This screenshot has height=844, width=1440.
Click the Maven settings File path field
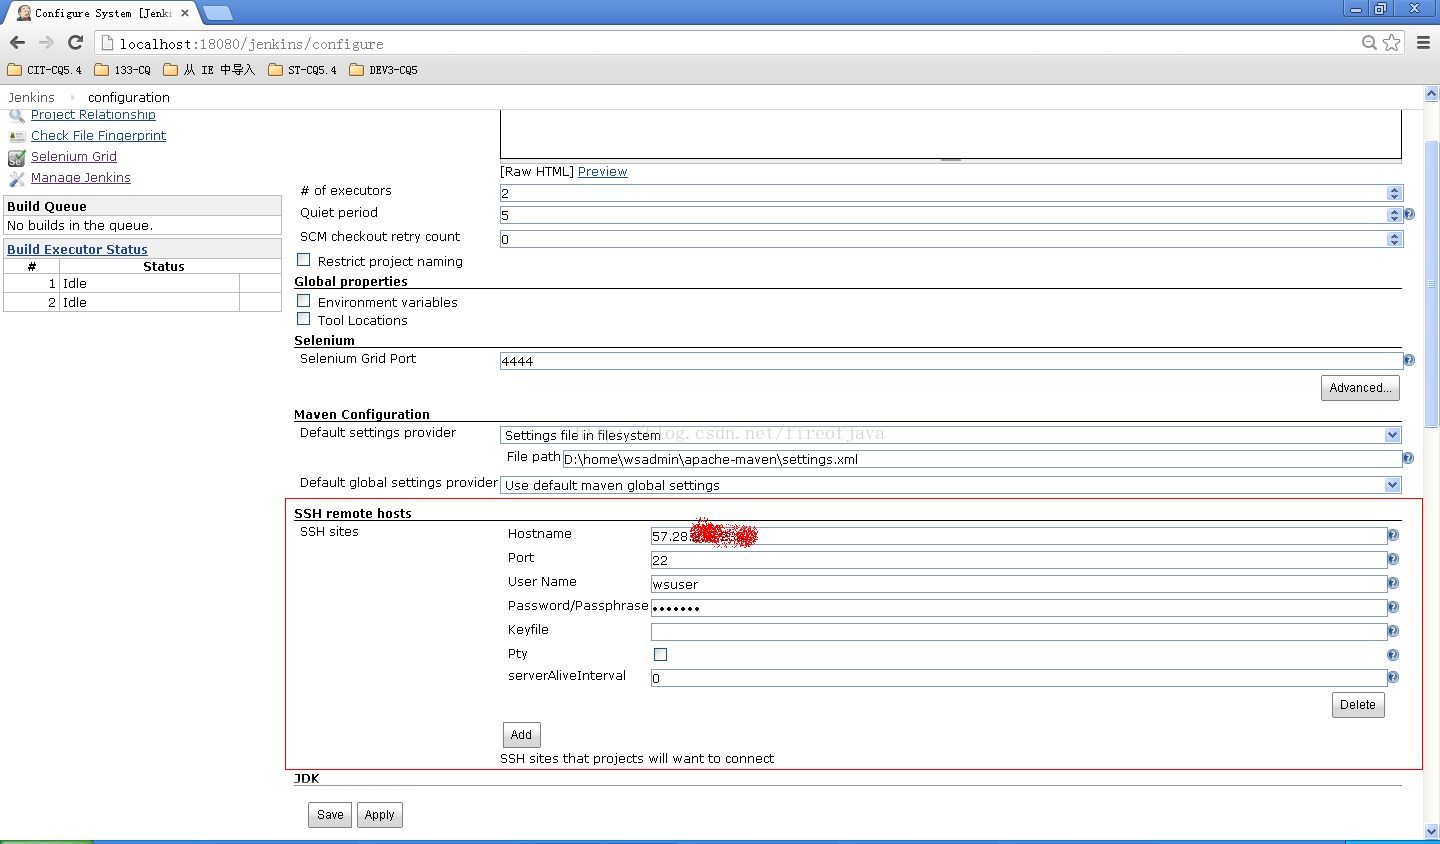click(x=982, y=459)
